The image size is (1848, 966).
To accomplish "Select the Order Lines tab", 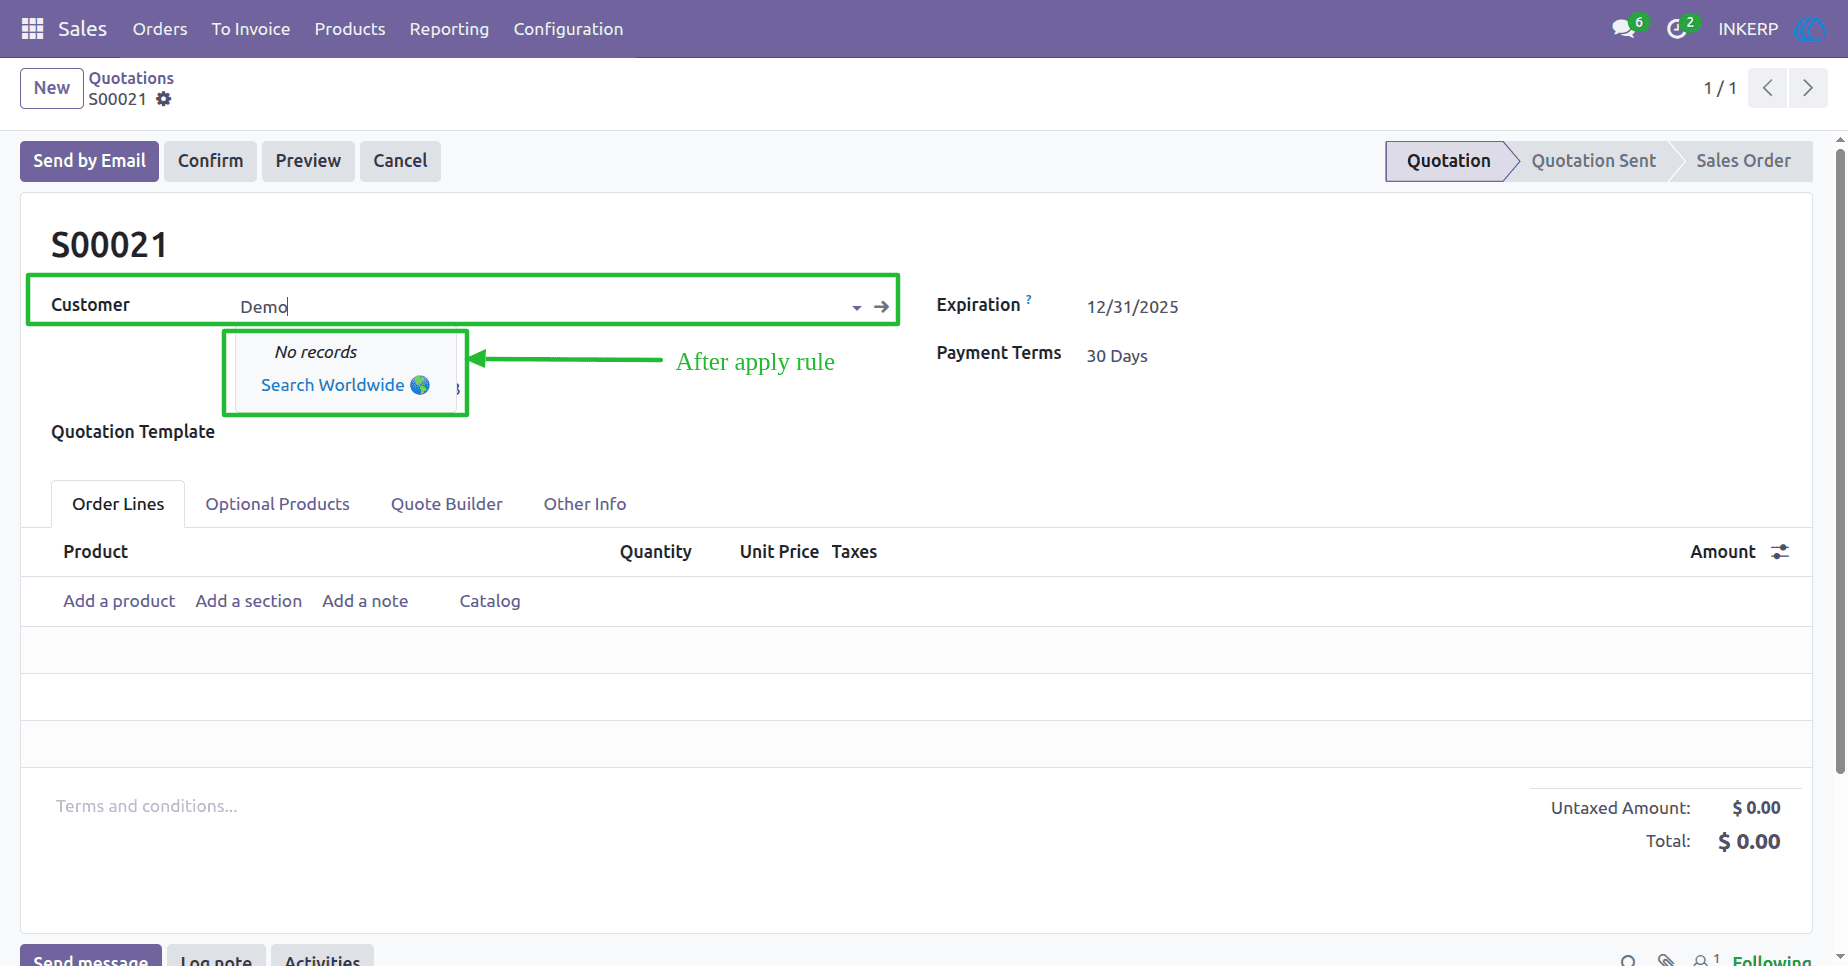I will (x=118, y=504).
